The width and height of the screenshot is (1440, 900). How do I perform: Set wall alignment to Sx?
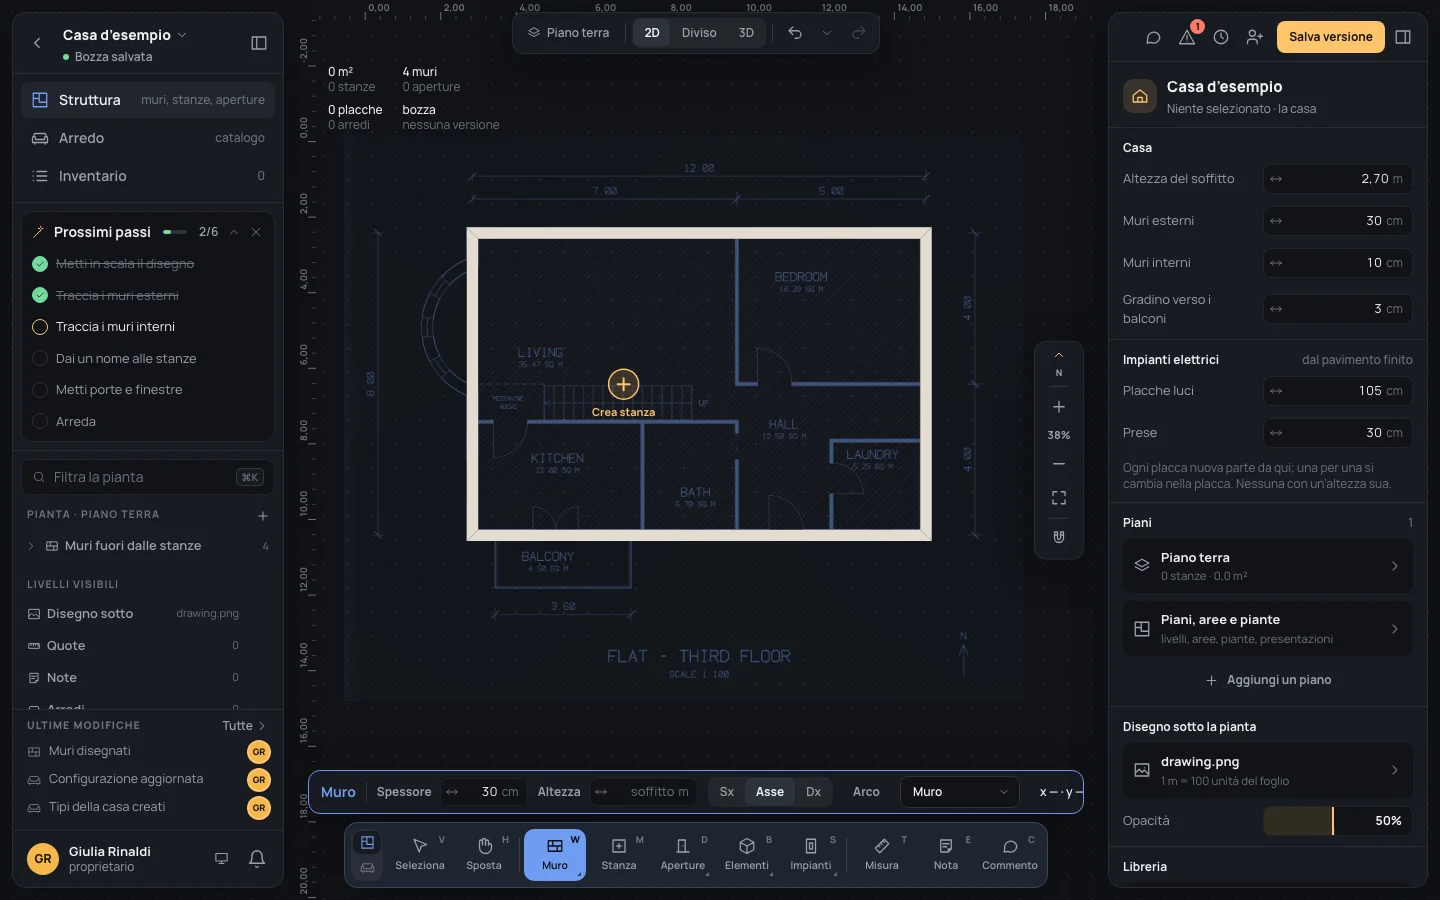tap(727, 792)
